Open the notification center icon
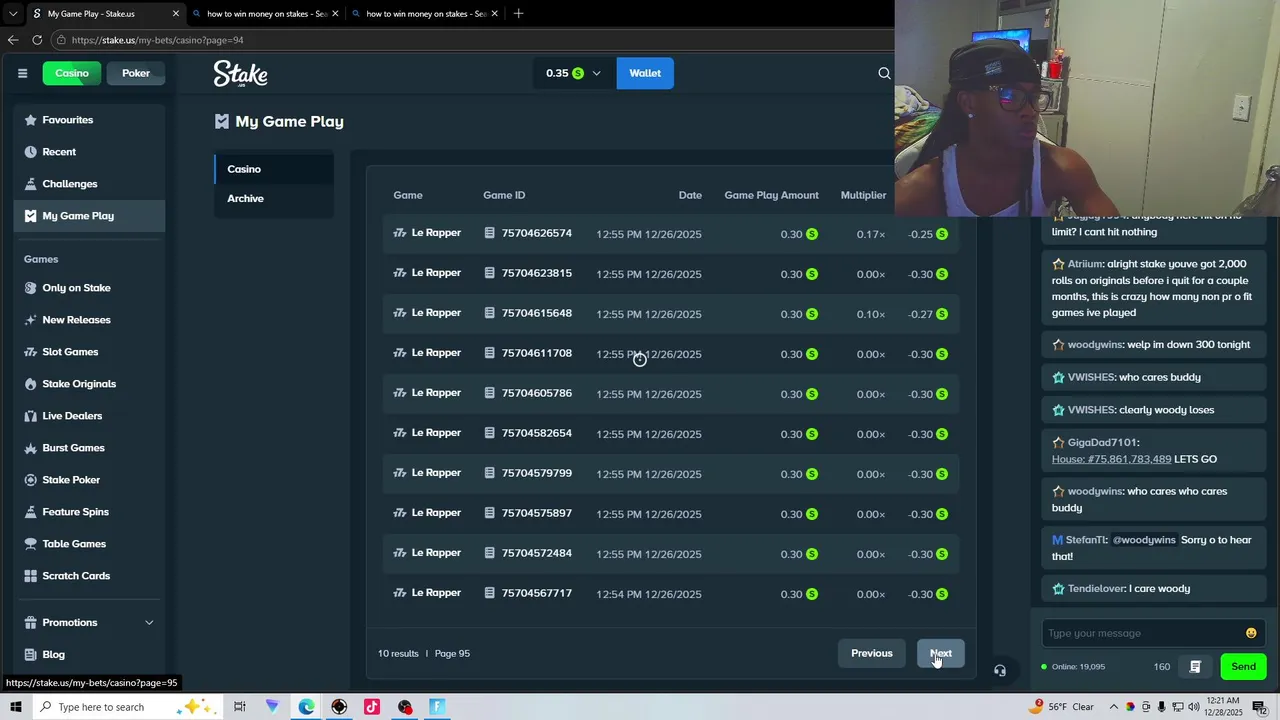The image size is (1280, 720). point(1260,707)
